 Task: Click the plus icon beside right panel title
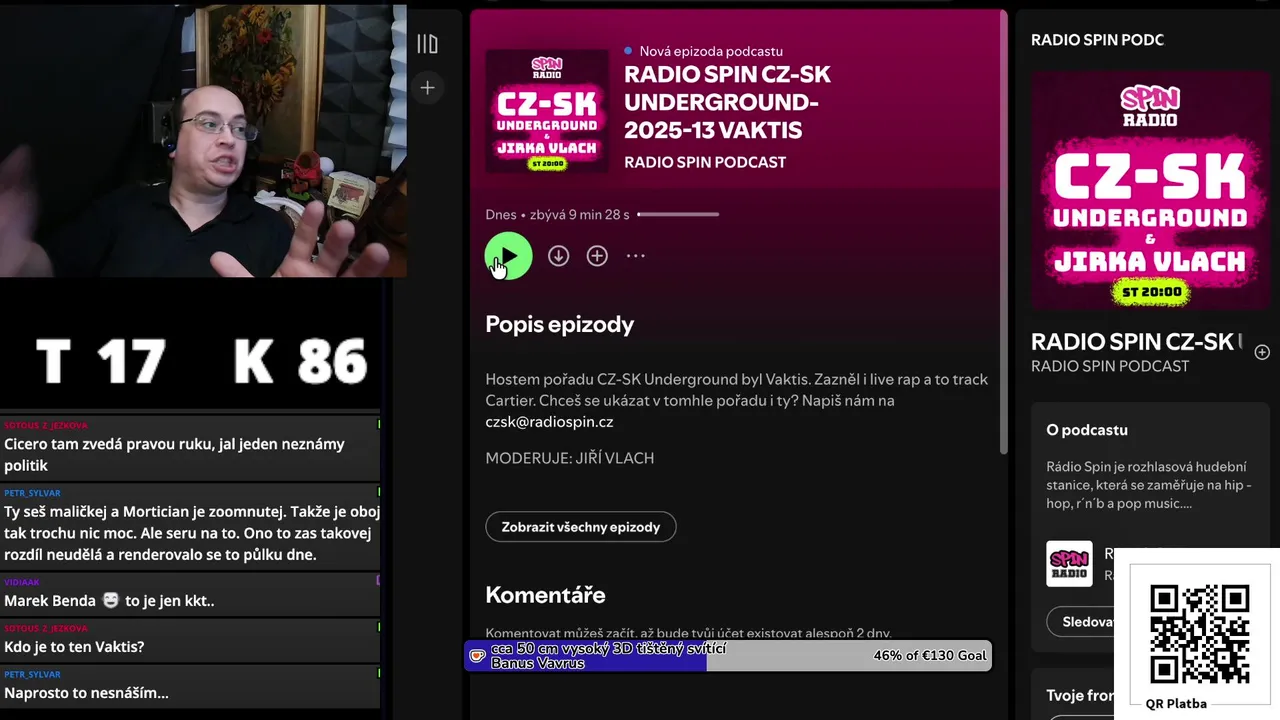tap(1262, 352)
